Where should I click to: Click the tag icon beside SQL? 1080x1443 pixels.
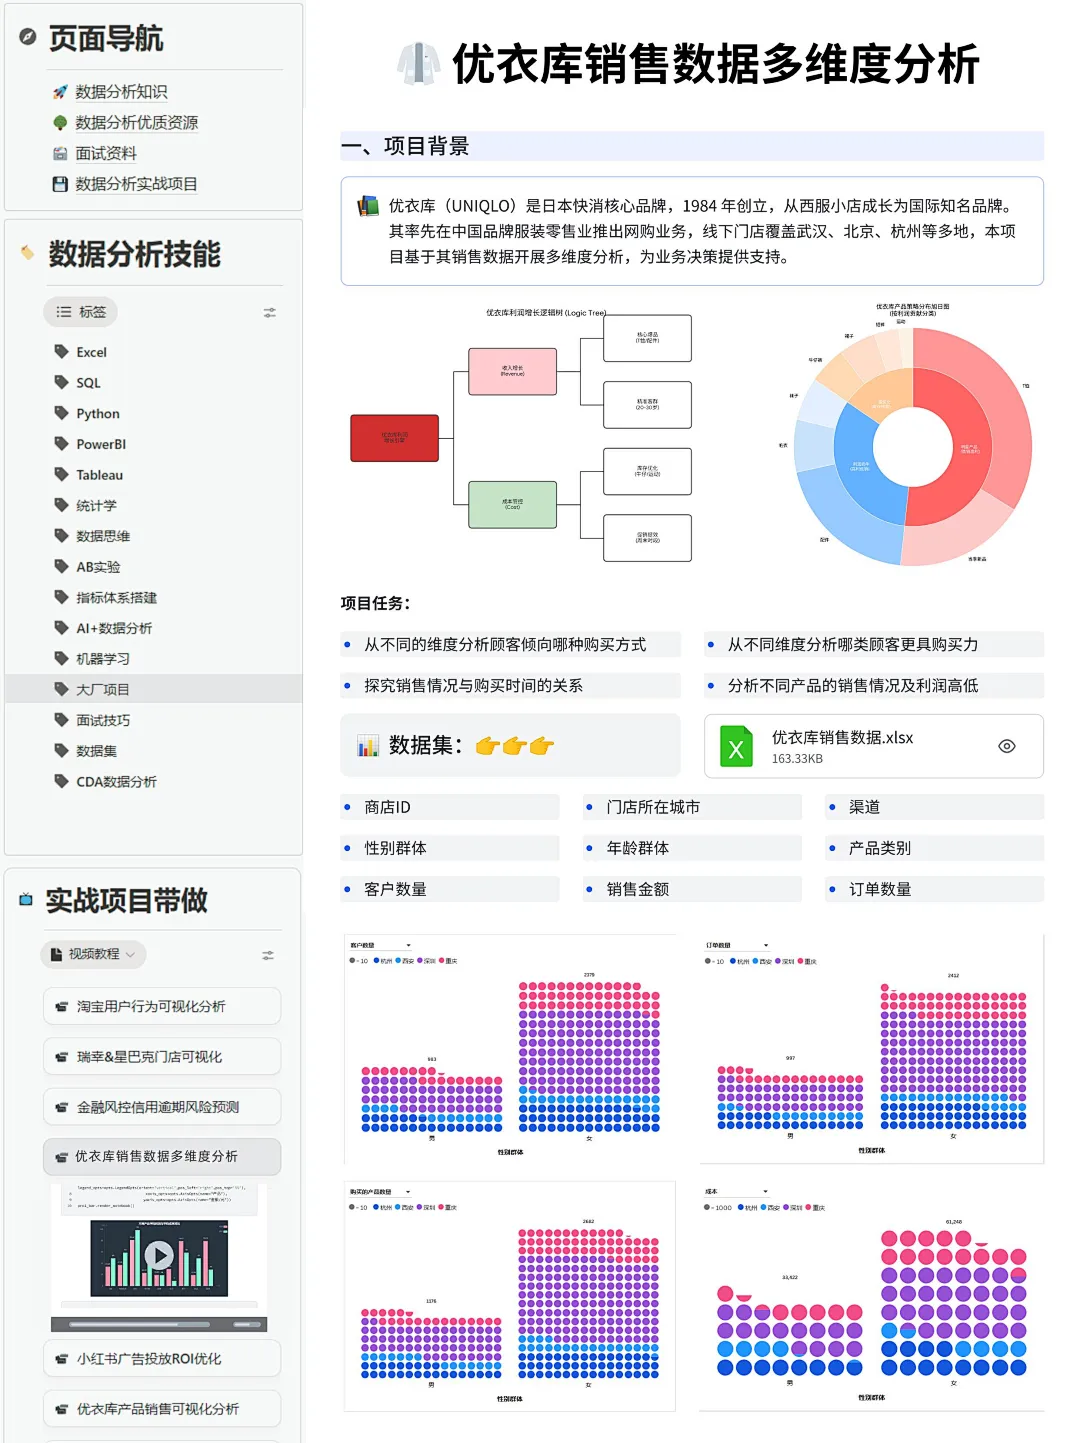pos(61,382)
